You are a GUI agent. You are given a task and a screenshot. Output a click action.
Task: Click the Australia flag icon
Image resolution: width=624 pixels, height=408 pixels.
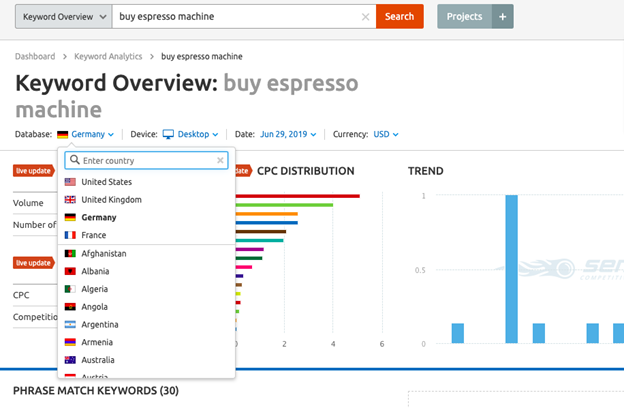point(70,360)
